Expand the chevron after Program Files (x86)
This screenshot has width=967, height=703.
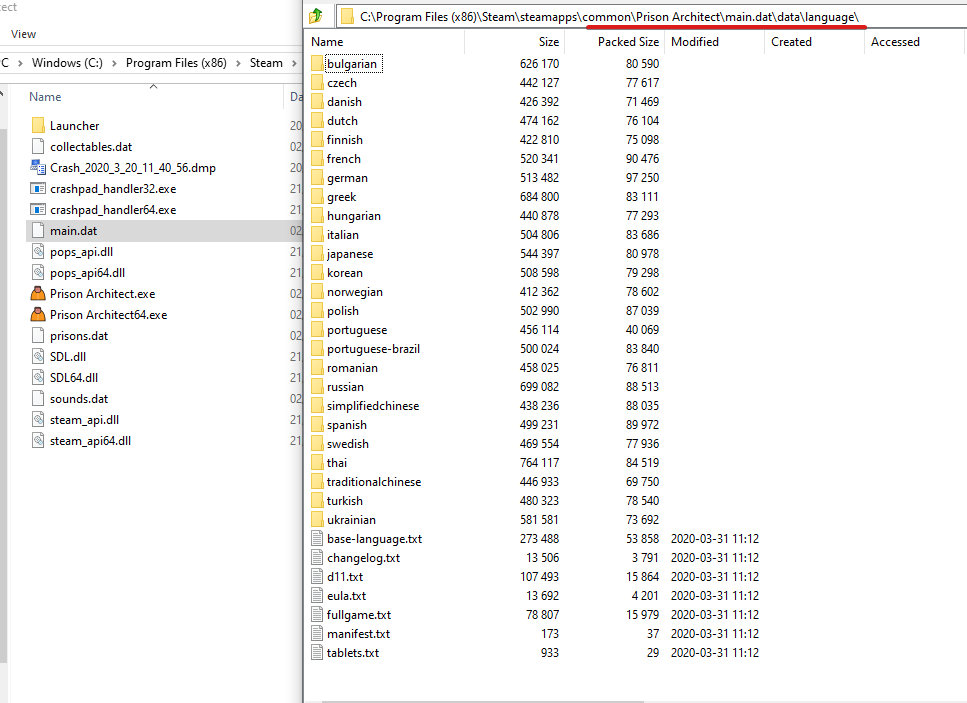(x=238, y=63)
